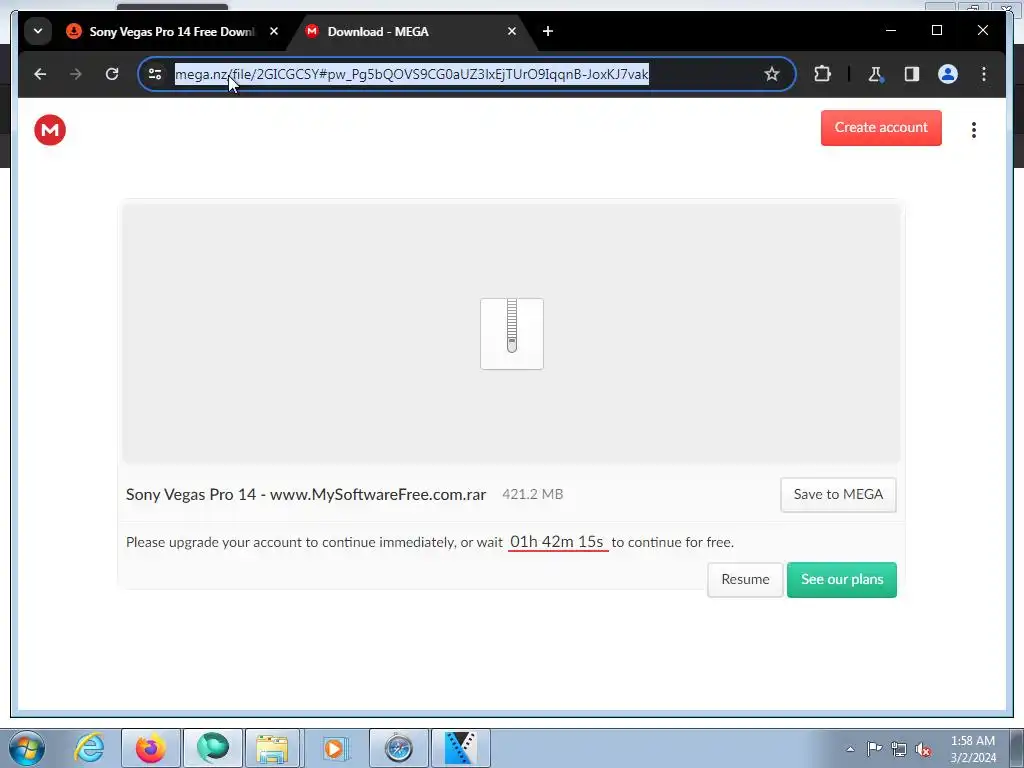Open the compass taskbar icon

398,748
